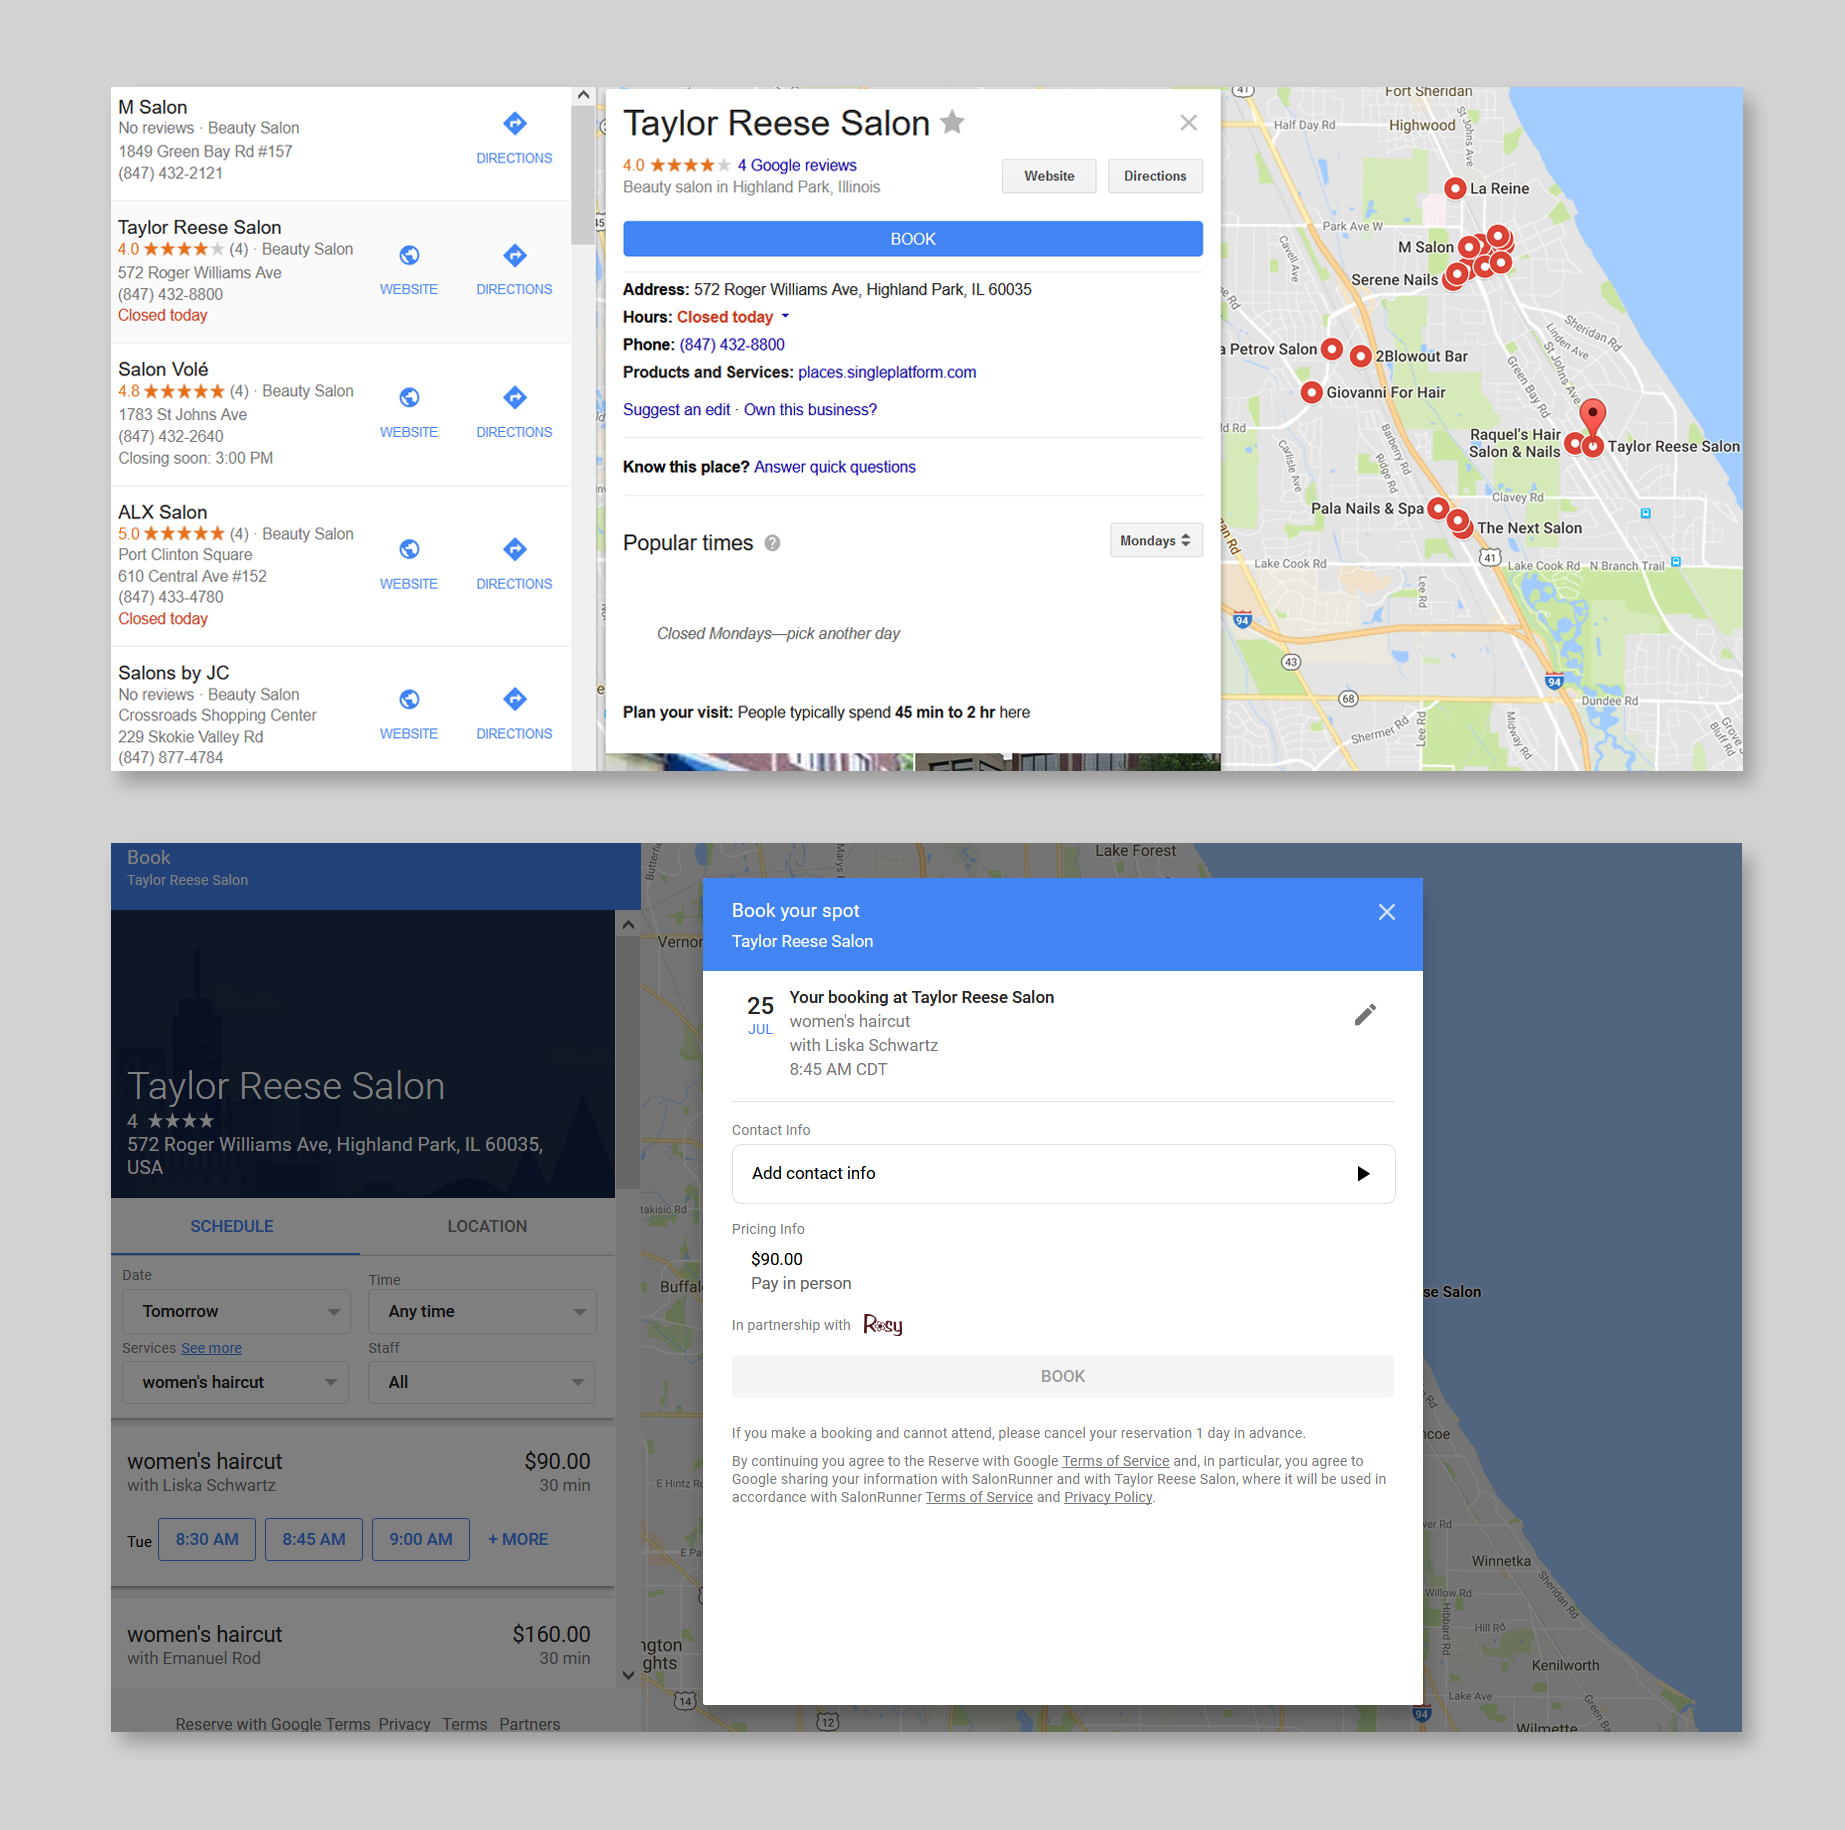
Task: Open the Time dropdown showing Any time
Action: pyautogui.click(x=482, y=1311)
